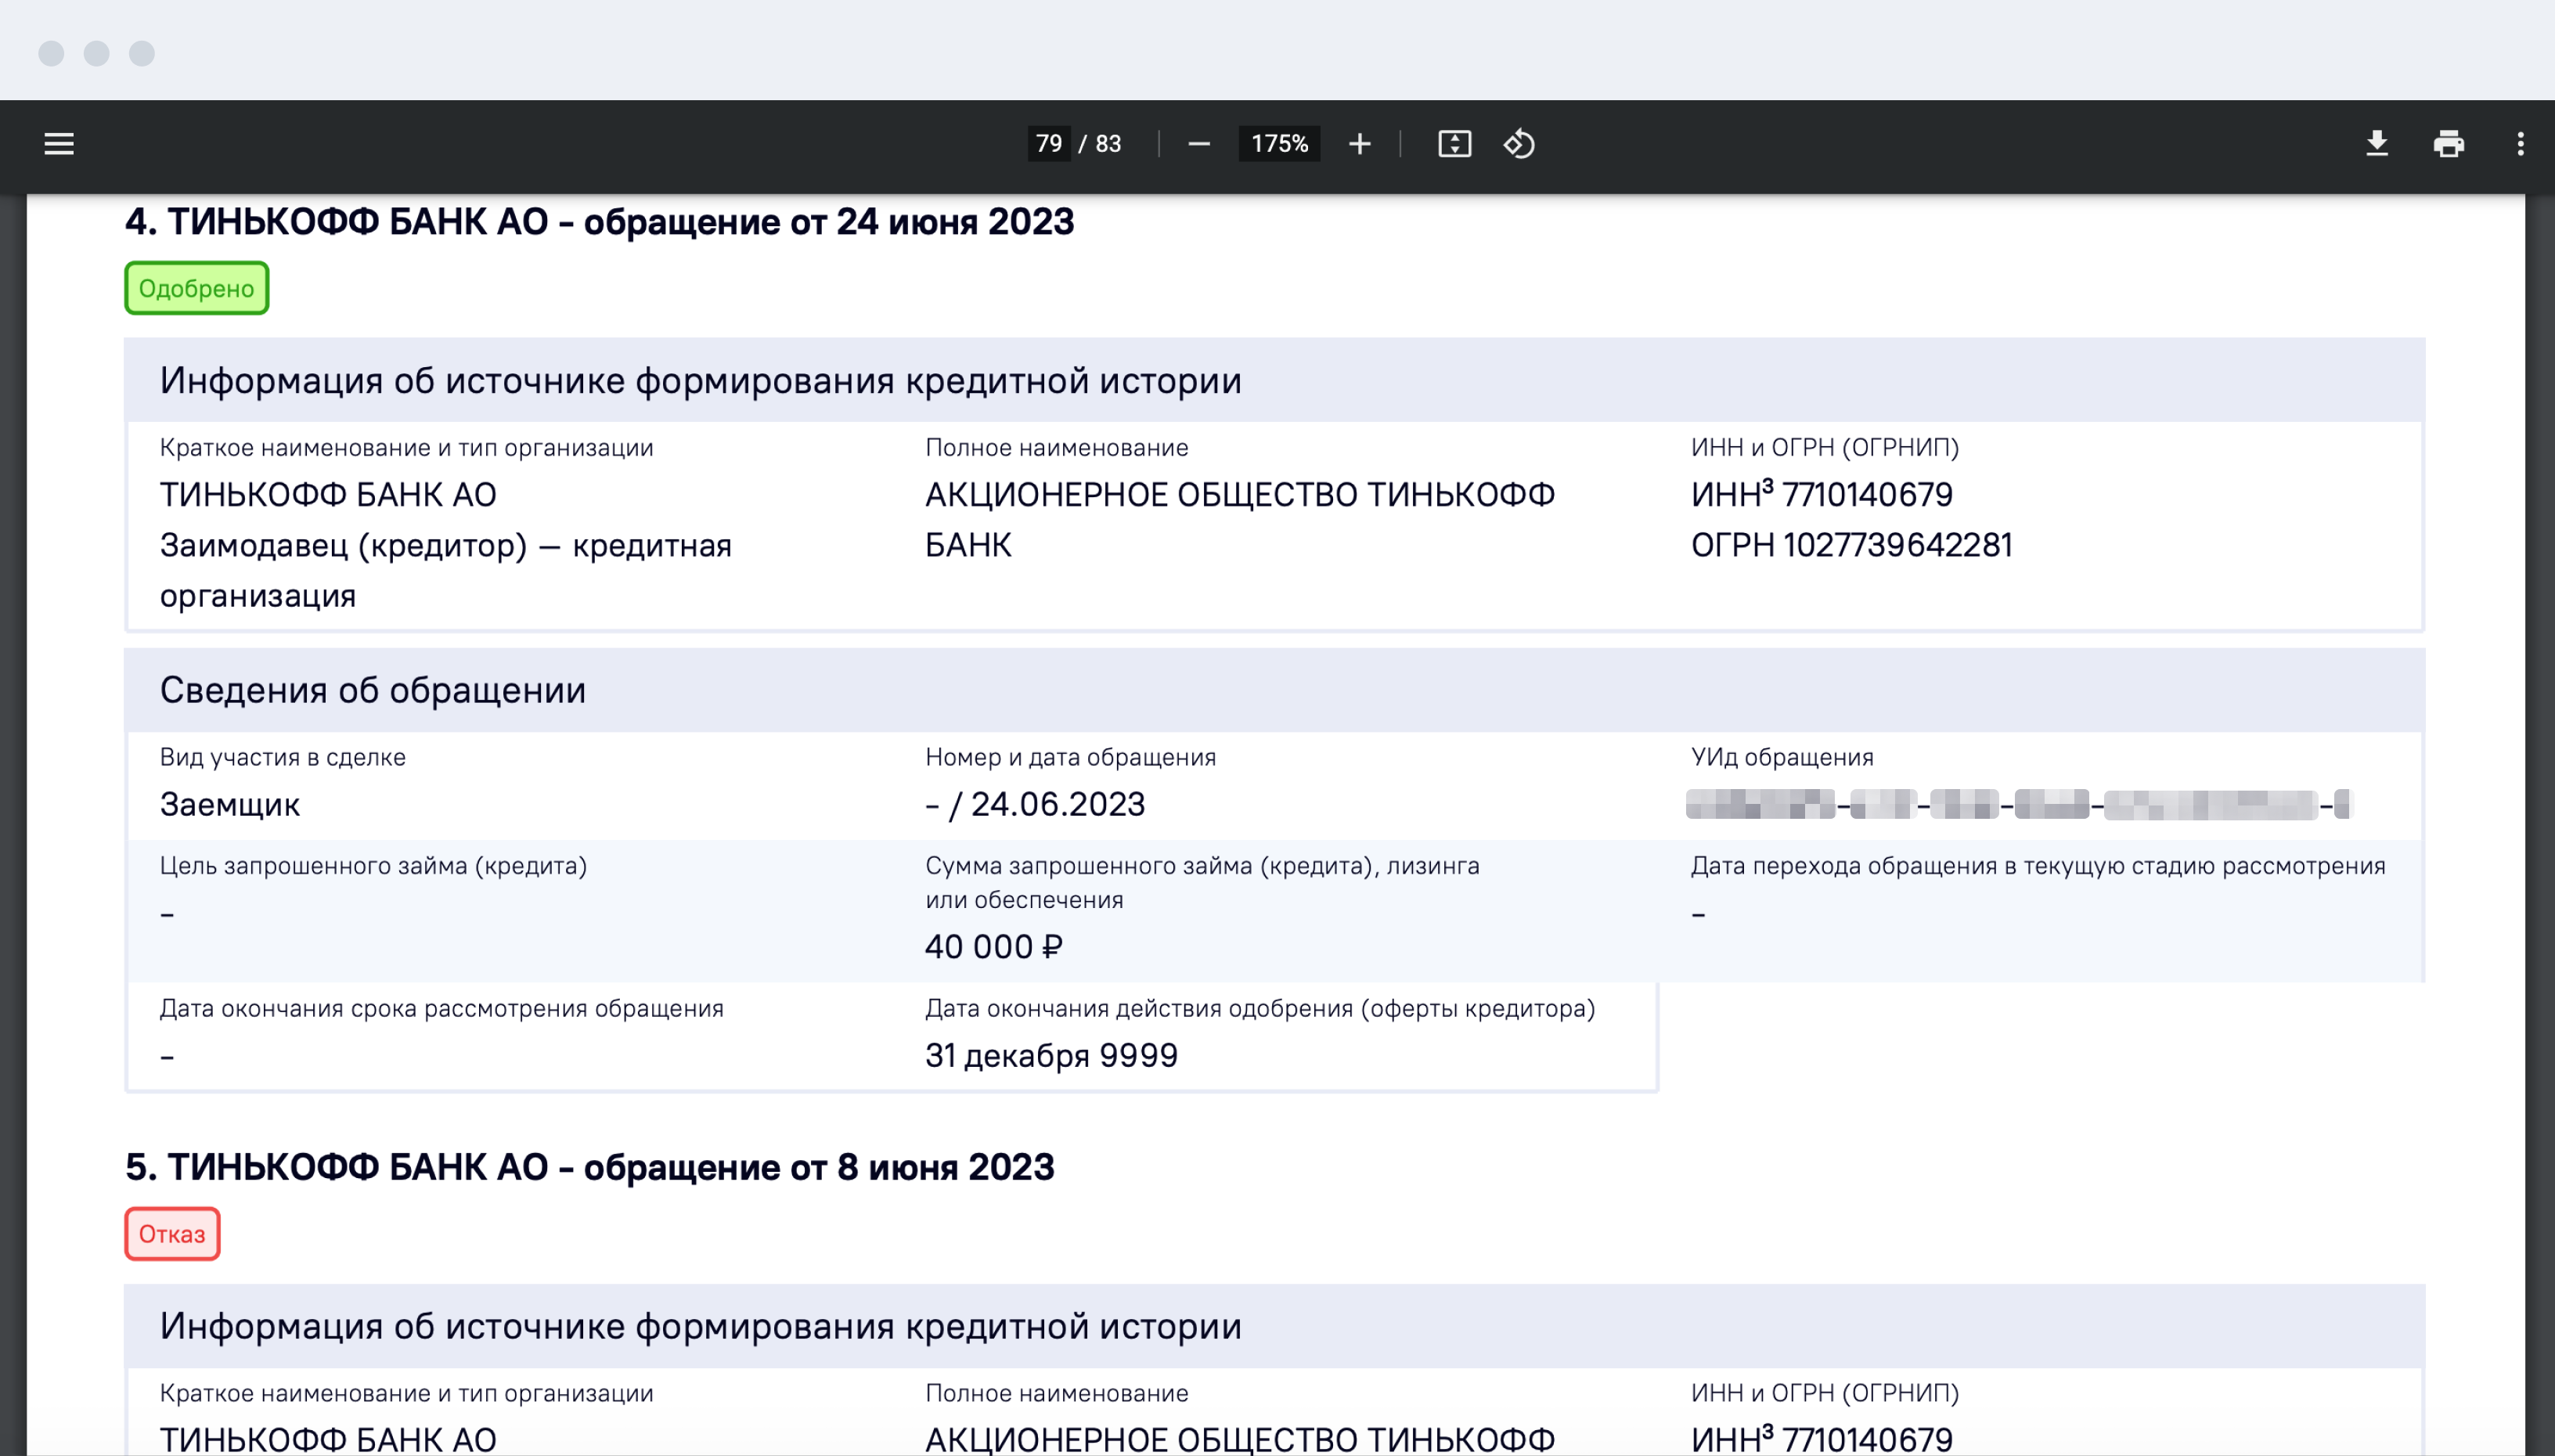Click the green Одобрено status badge

pyautogui.click(x=196, y=288)
